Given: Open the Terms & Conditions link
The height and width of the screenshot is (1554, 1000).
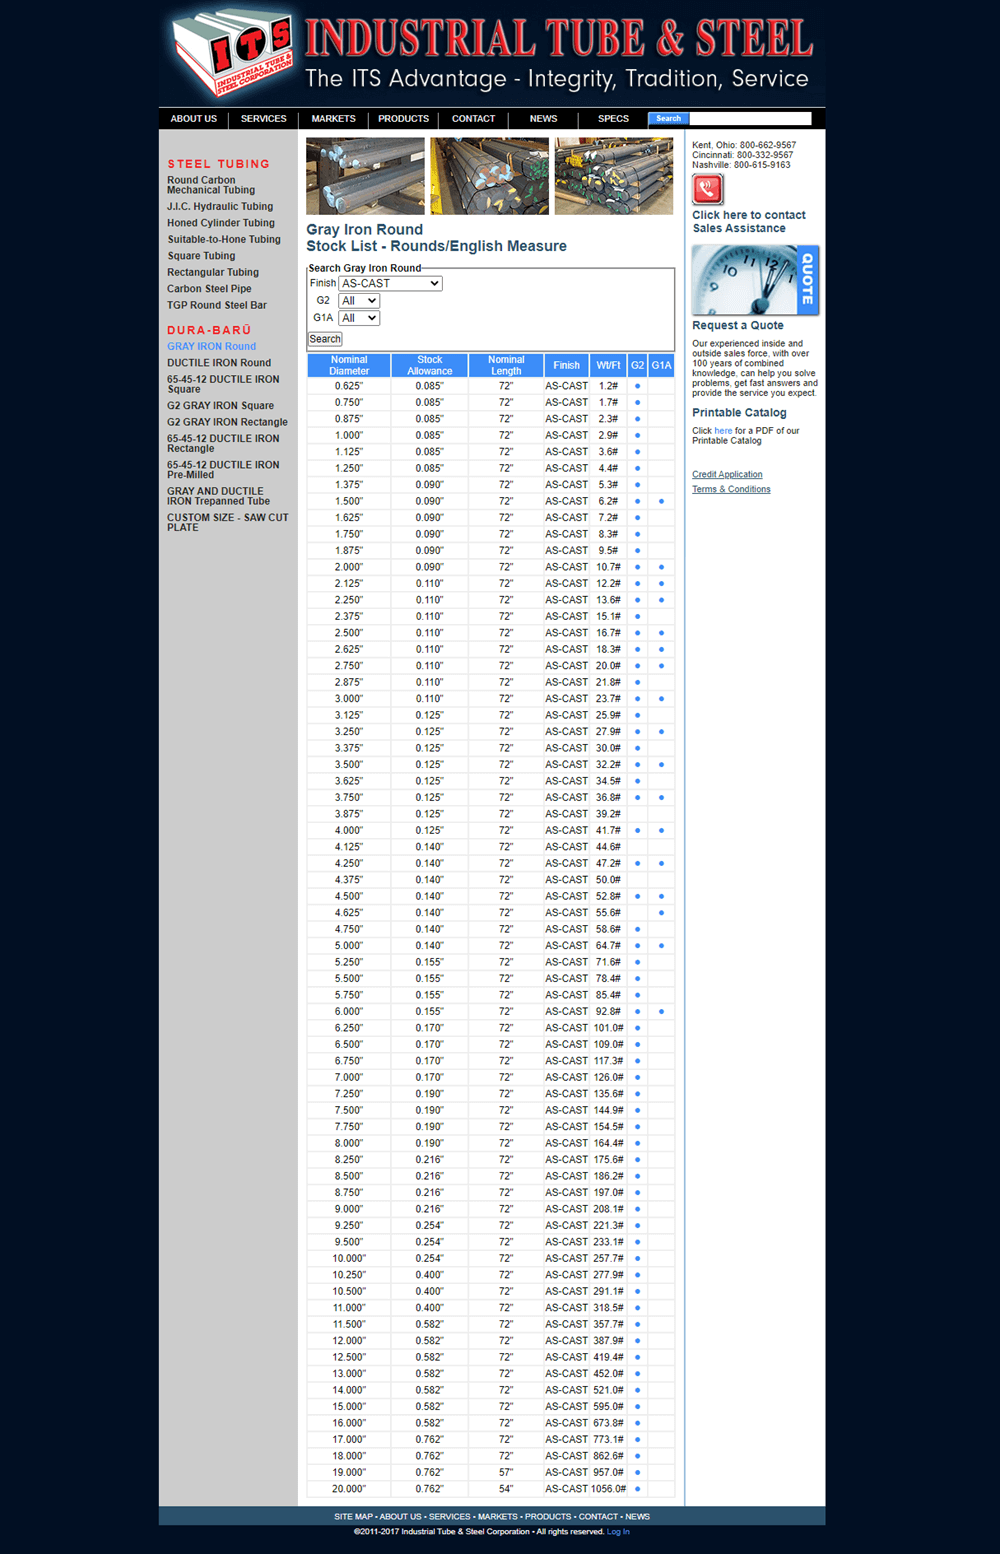Looking at the screenshot, I should (731, 489).
